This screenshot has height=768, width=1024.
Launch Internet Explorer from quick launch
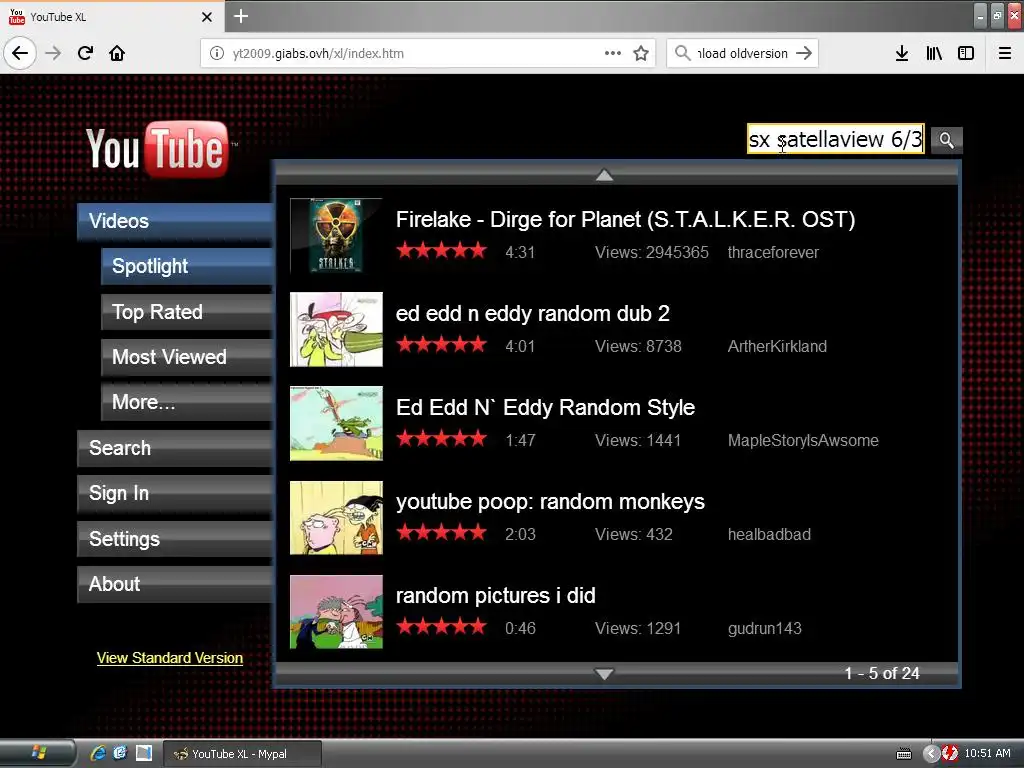pos(98,754)
